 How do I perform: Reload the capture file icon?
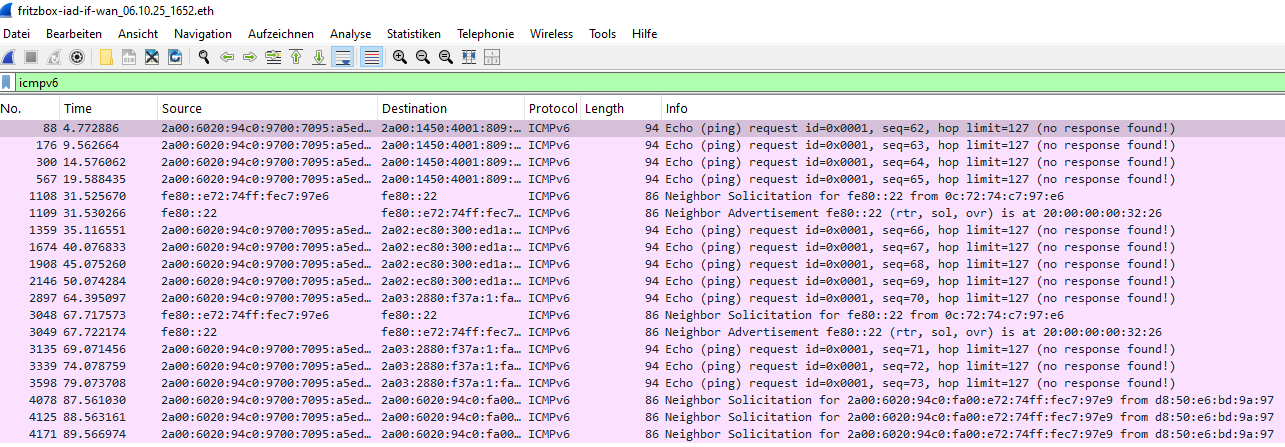(x=175, y=57)
